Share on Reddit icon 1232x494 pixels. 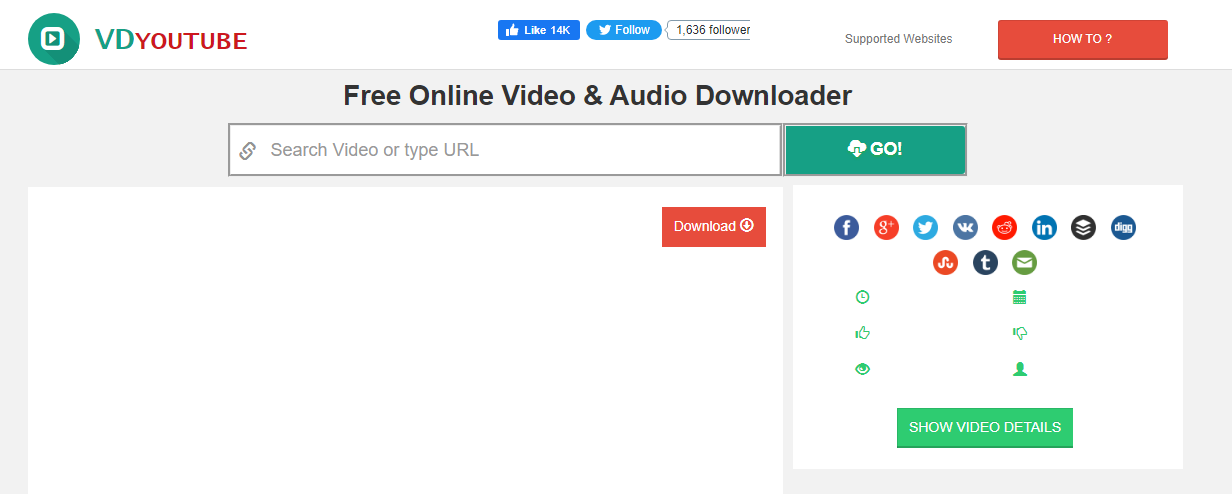1004,228
